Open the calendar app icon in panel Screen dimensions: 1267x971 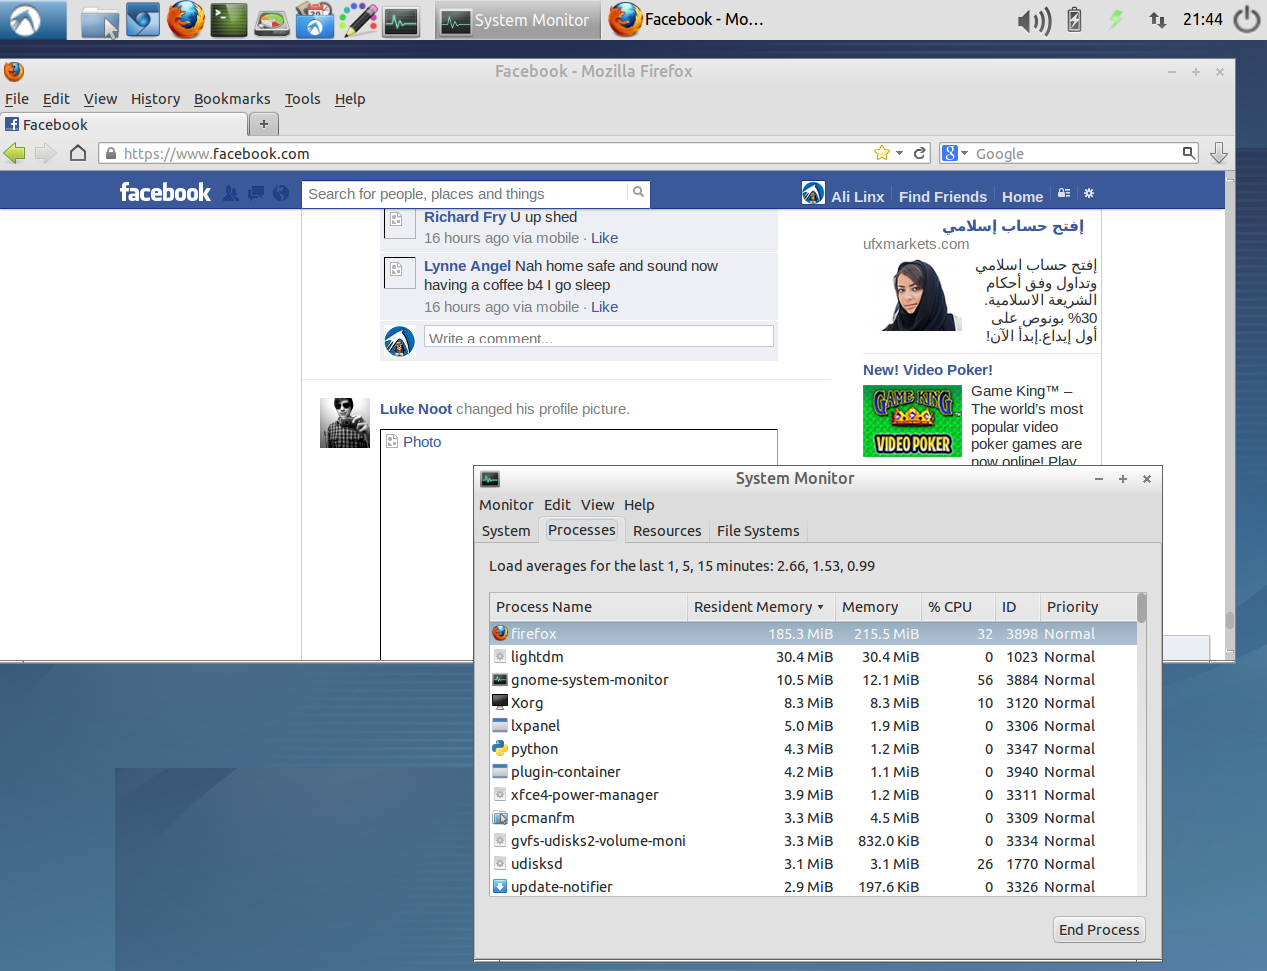point(314,20)
